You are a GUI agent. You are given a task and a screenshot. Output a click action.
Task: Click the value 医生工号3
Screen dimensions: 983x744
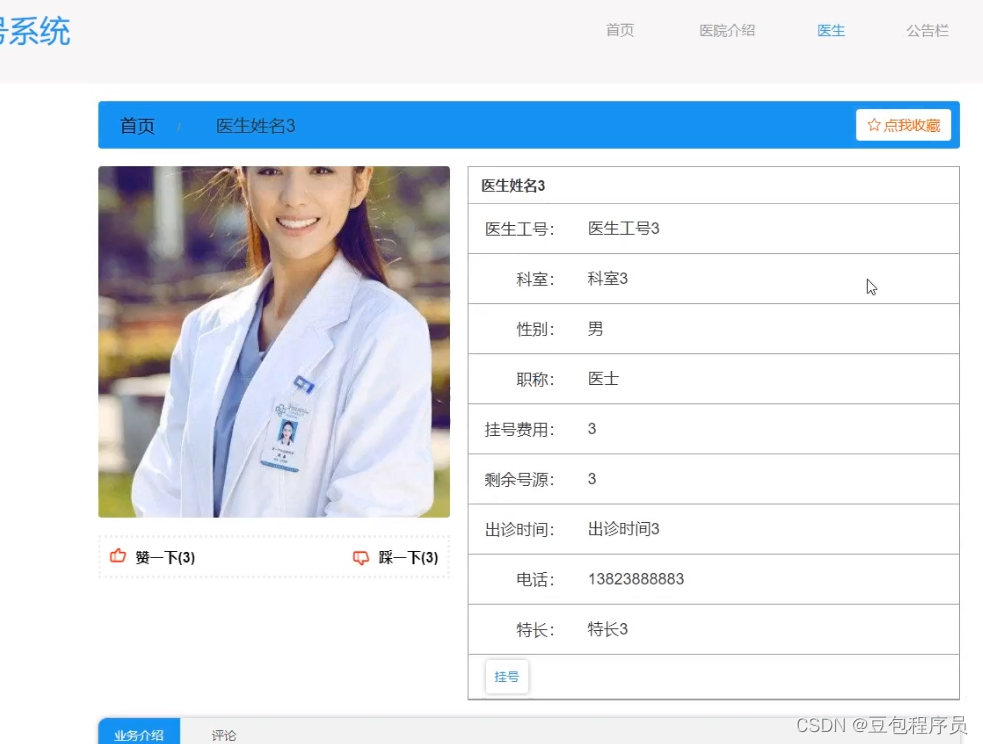623,228
